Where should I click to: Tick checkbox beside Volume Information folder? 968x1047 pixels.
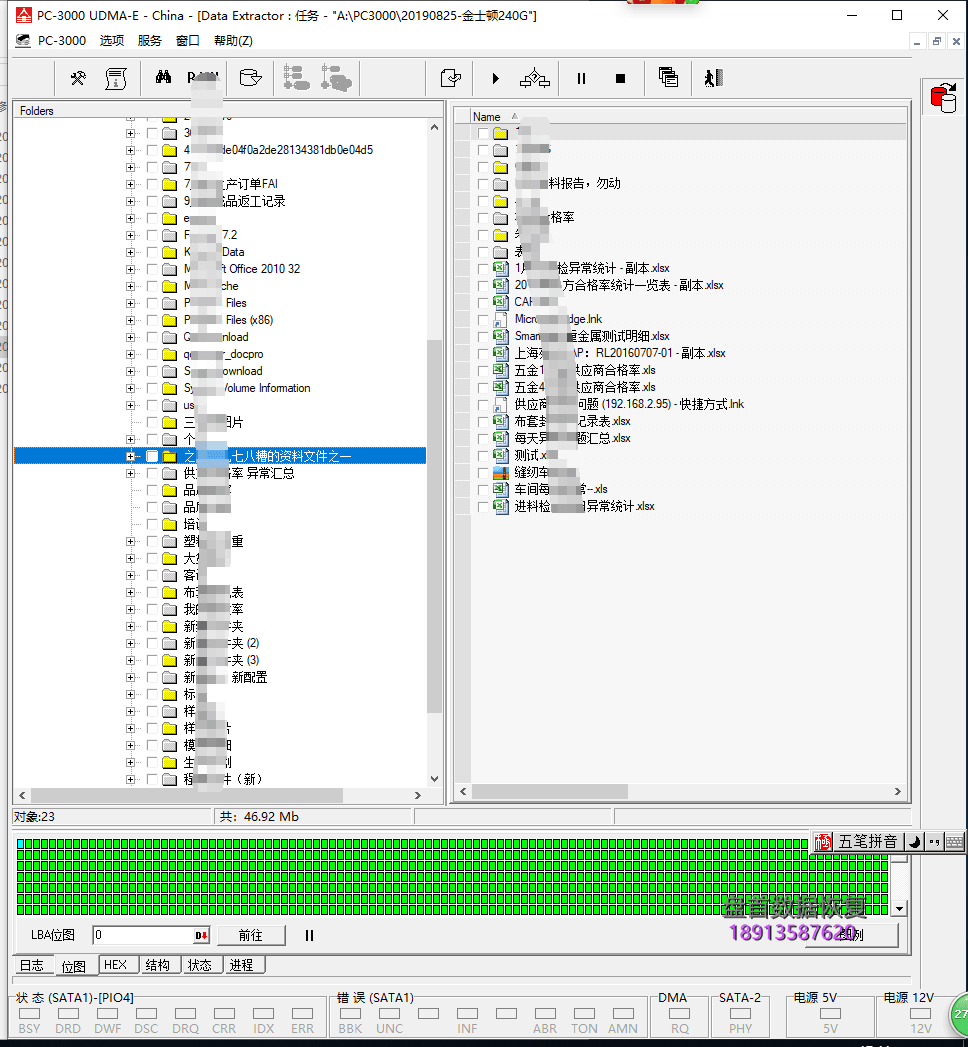tap(152, 388)
